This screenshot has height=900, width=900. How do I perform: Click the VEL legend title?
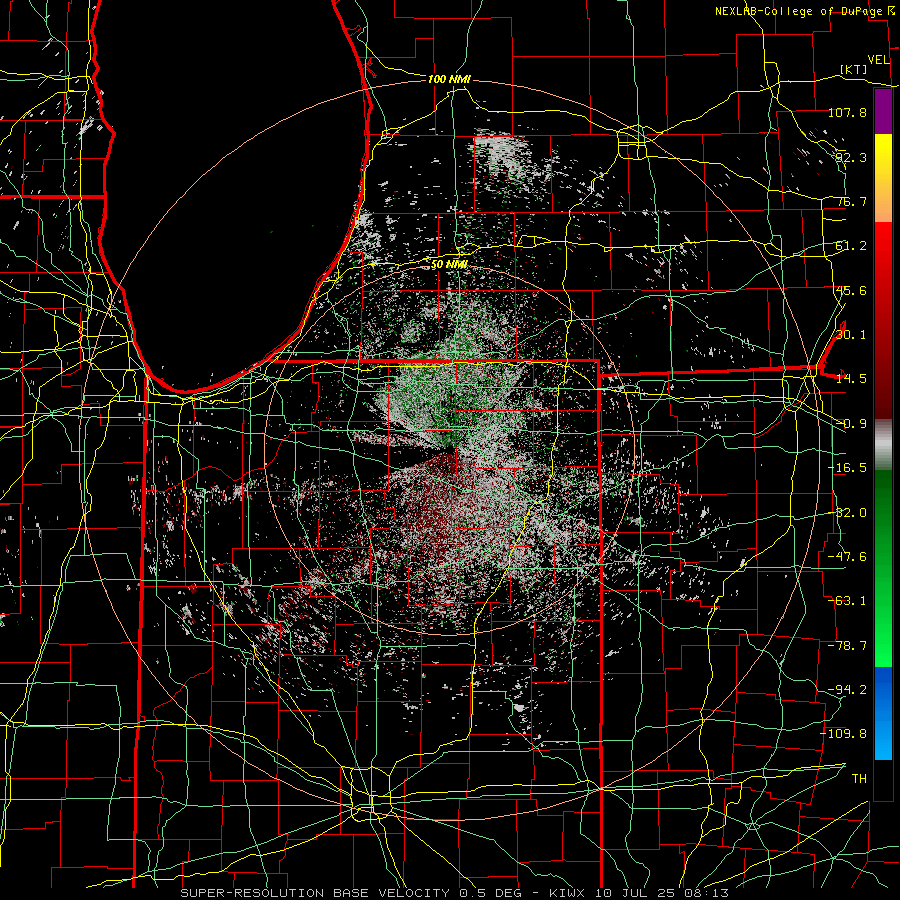[x=878, y=60]
